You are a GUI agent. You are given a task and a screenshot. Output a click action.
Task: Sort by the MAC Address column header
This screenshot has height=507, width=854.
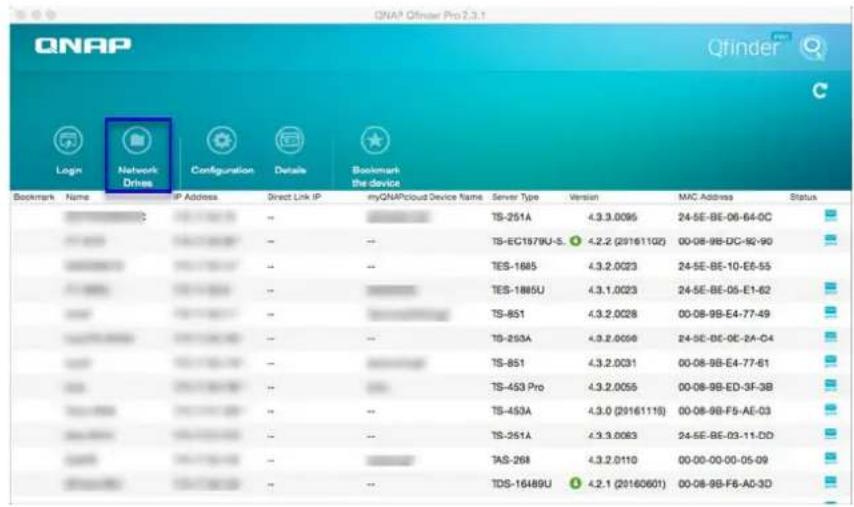[x=705, y=197]
